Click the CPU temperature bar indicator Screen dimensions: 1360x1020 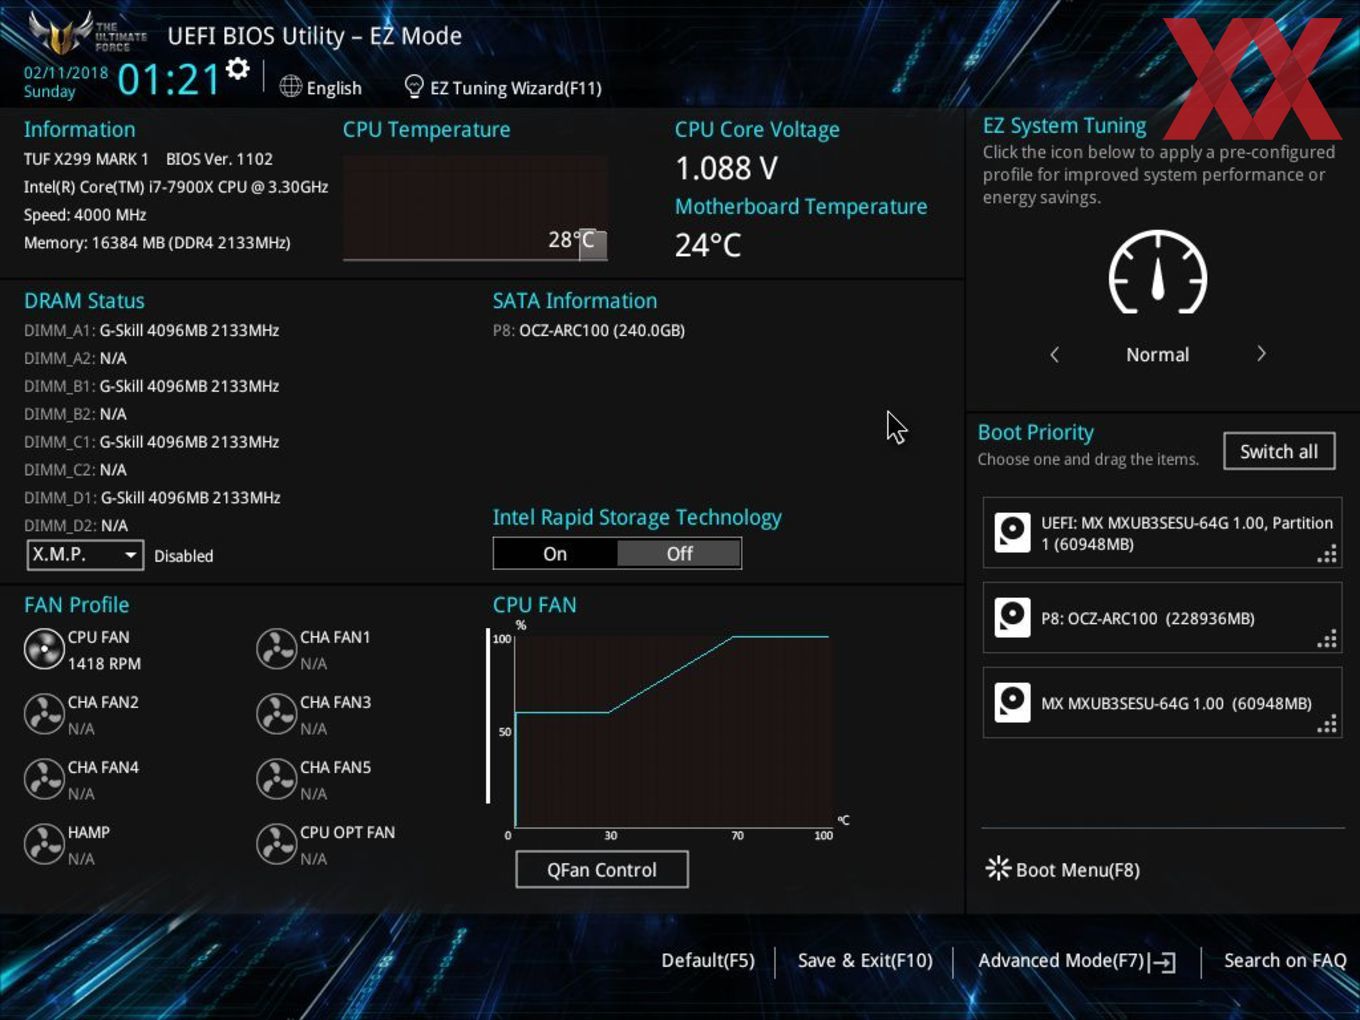(593, 244)
